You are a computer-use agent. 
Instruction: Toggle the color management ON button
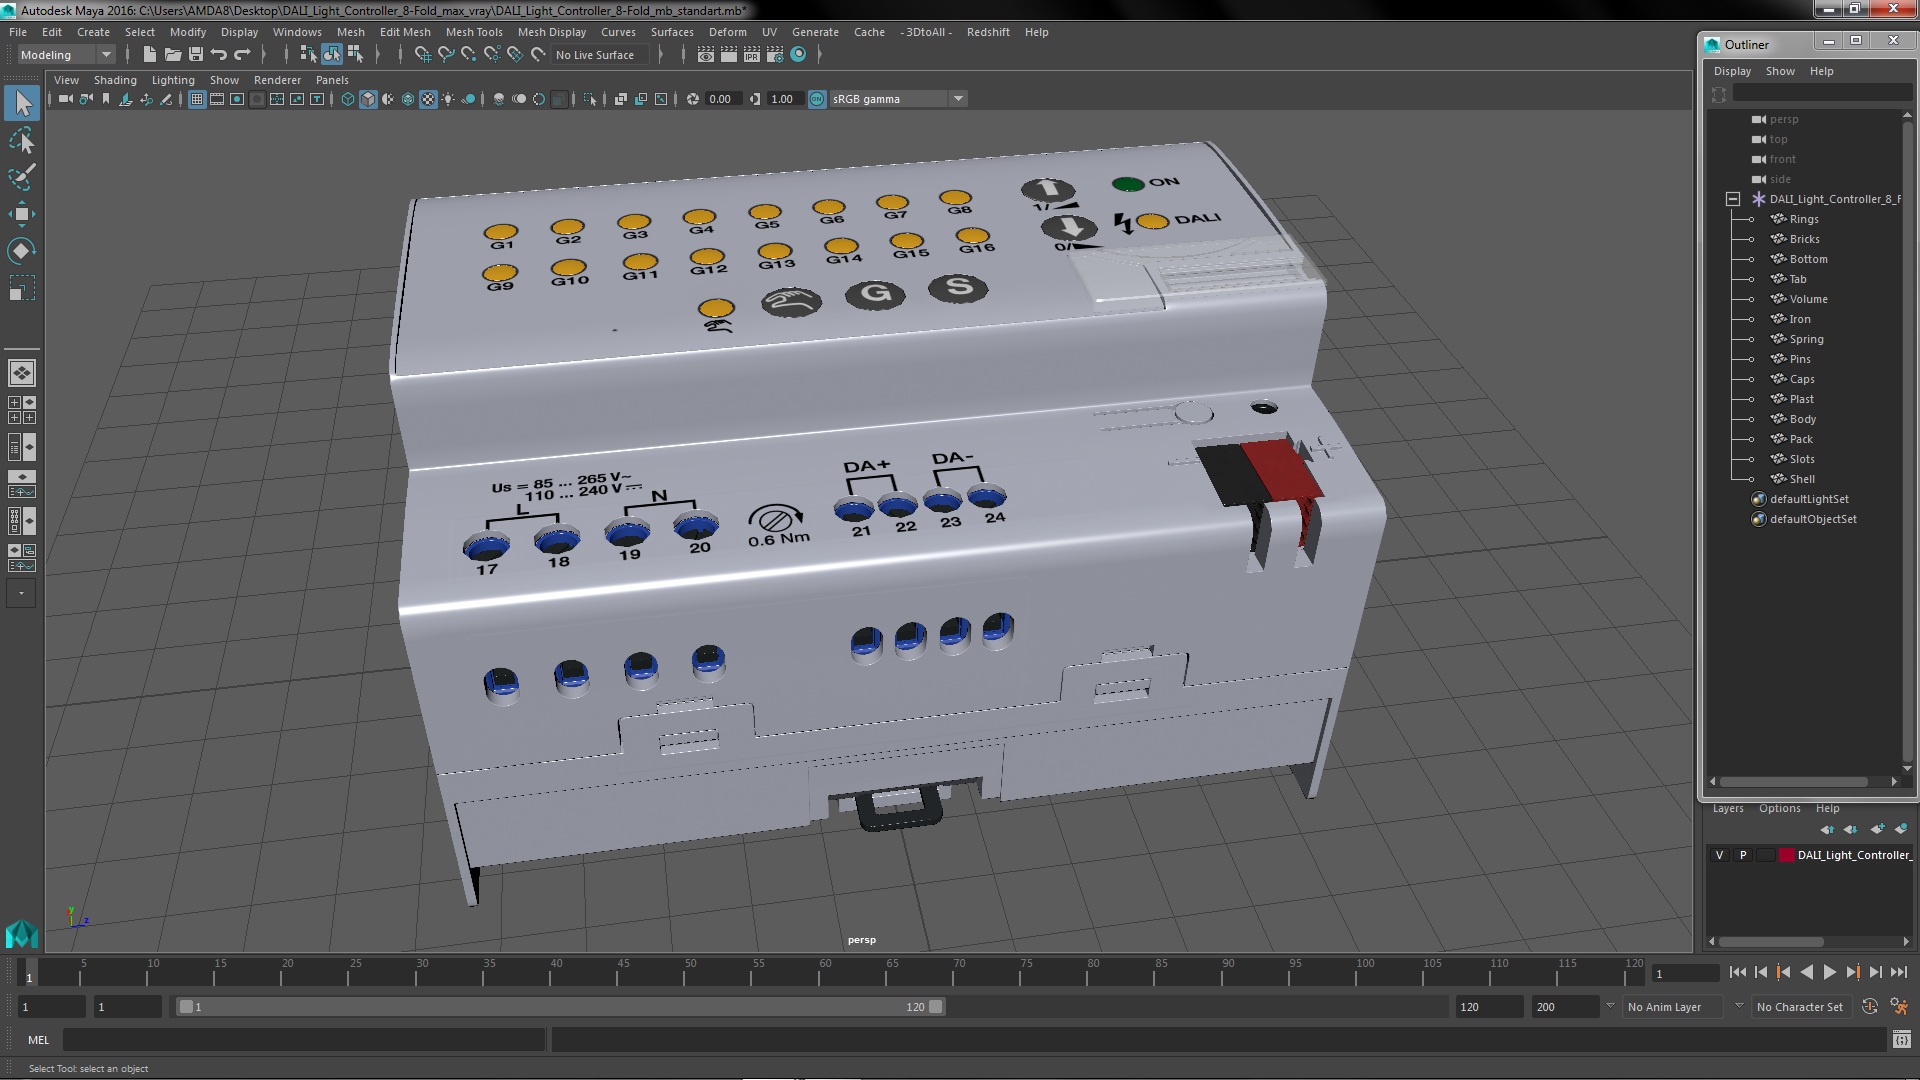817,99
